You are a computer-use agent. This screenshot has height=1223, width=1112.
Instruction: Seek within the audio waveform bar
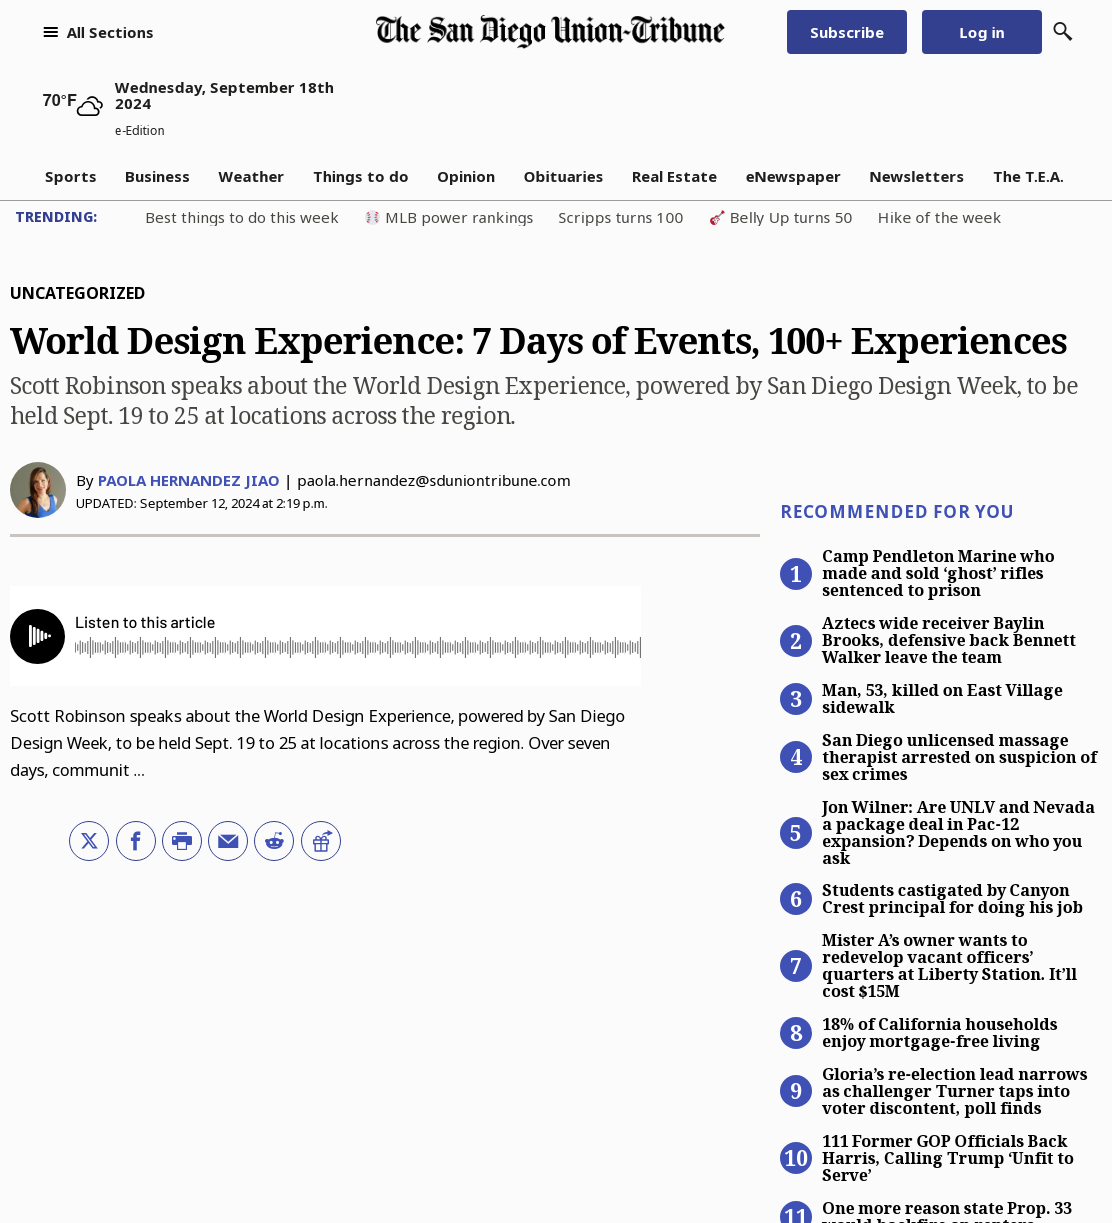tap(358, 648)
